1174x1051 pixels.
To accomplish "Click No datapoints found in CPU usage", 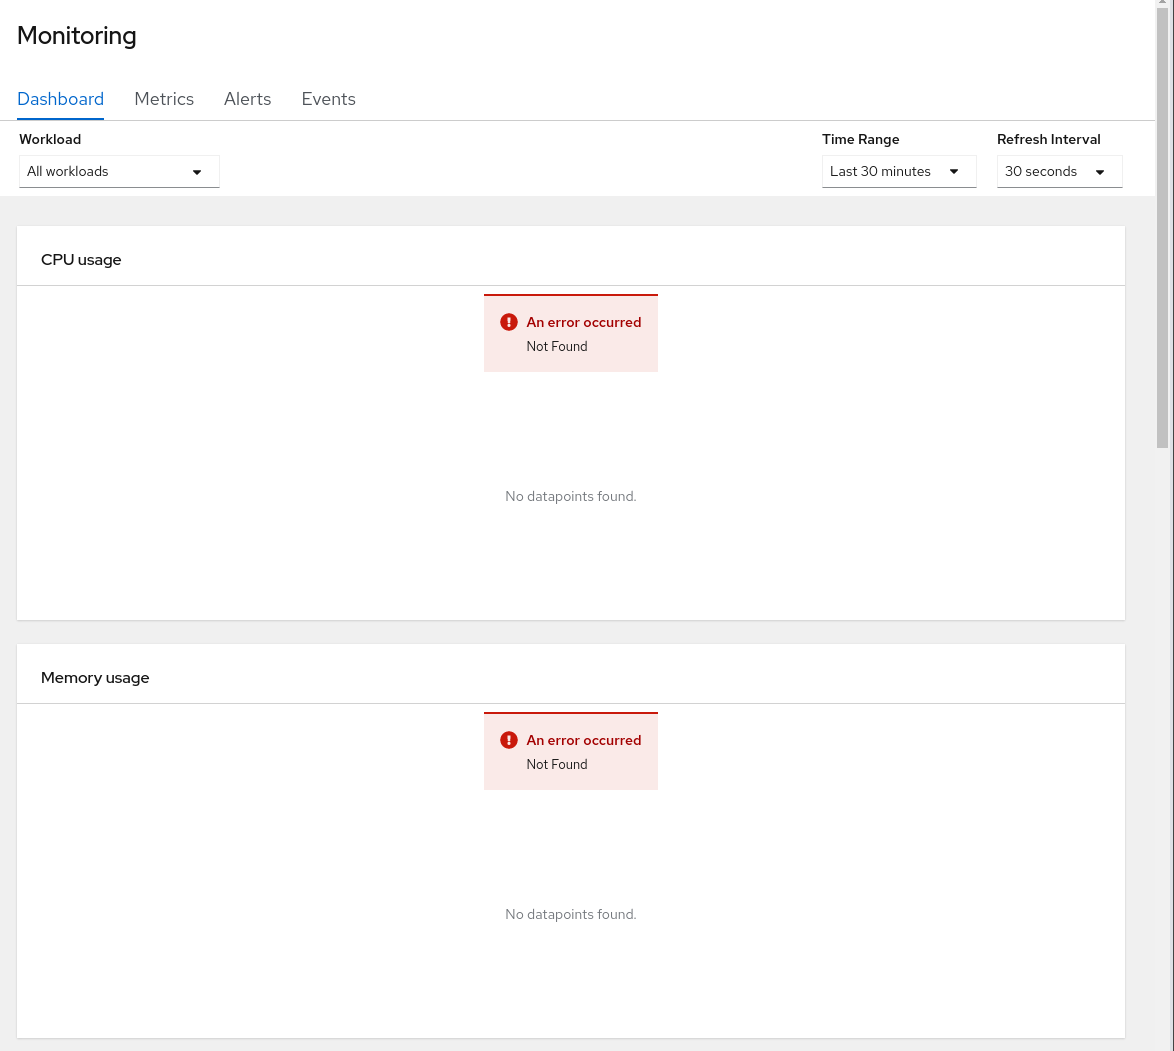I will click(570, 497).
